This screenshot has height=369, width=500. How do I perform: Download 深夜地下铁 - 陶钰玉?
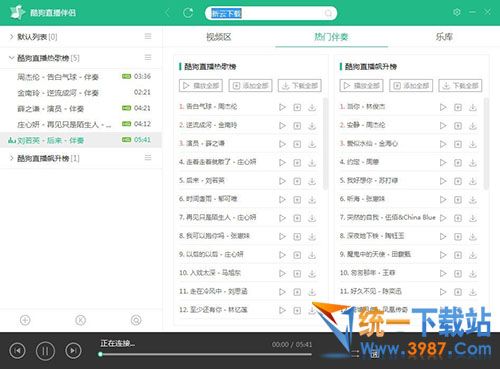click(x=473, y=236)
